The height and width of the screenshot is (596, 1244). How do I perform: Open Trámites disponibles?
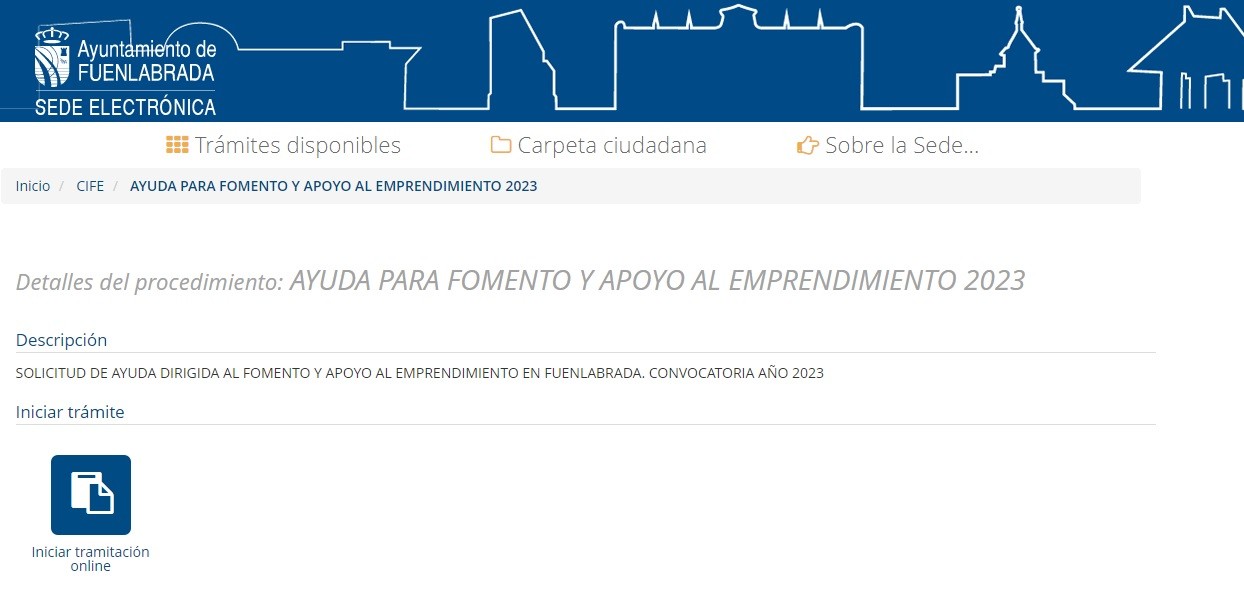coord(295,144)
